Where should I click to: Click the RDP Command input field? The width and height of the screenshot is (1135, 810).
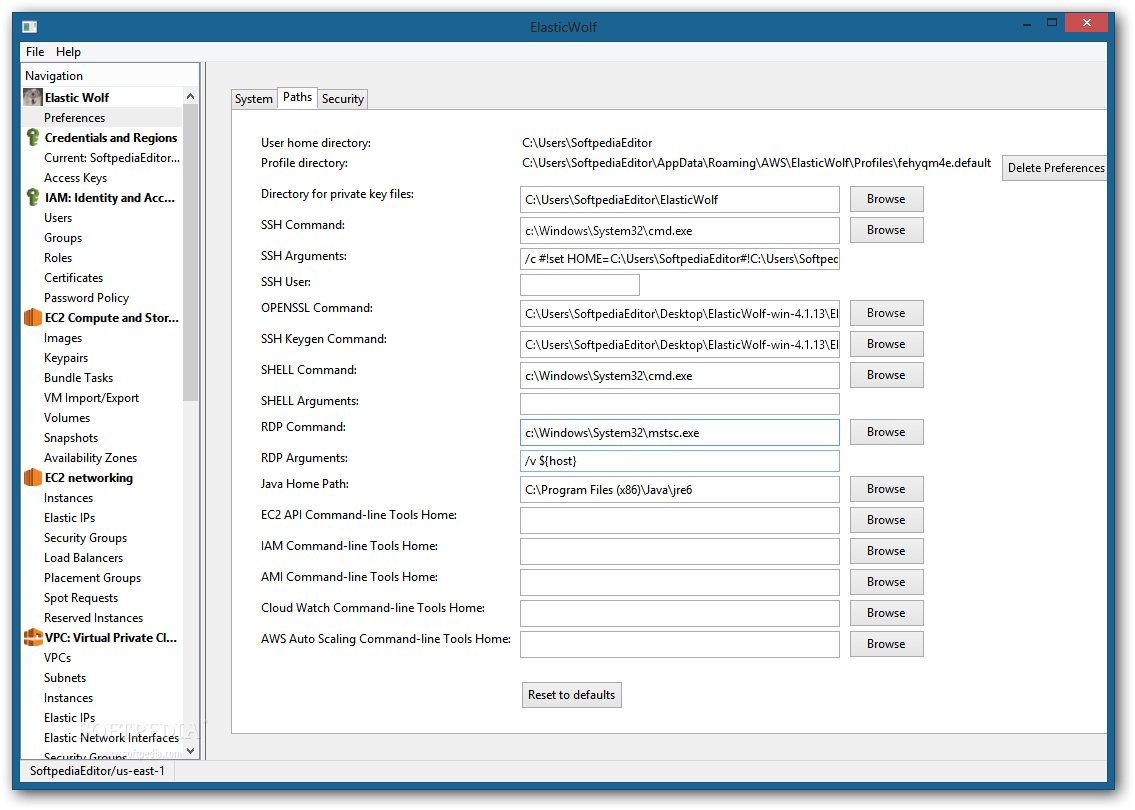(x=680, y=433)
